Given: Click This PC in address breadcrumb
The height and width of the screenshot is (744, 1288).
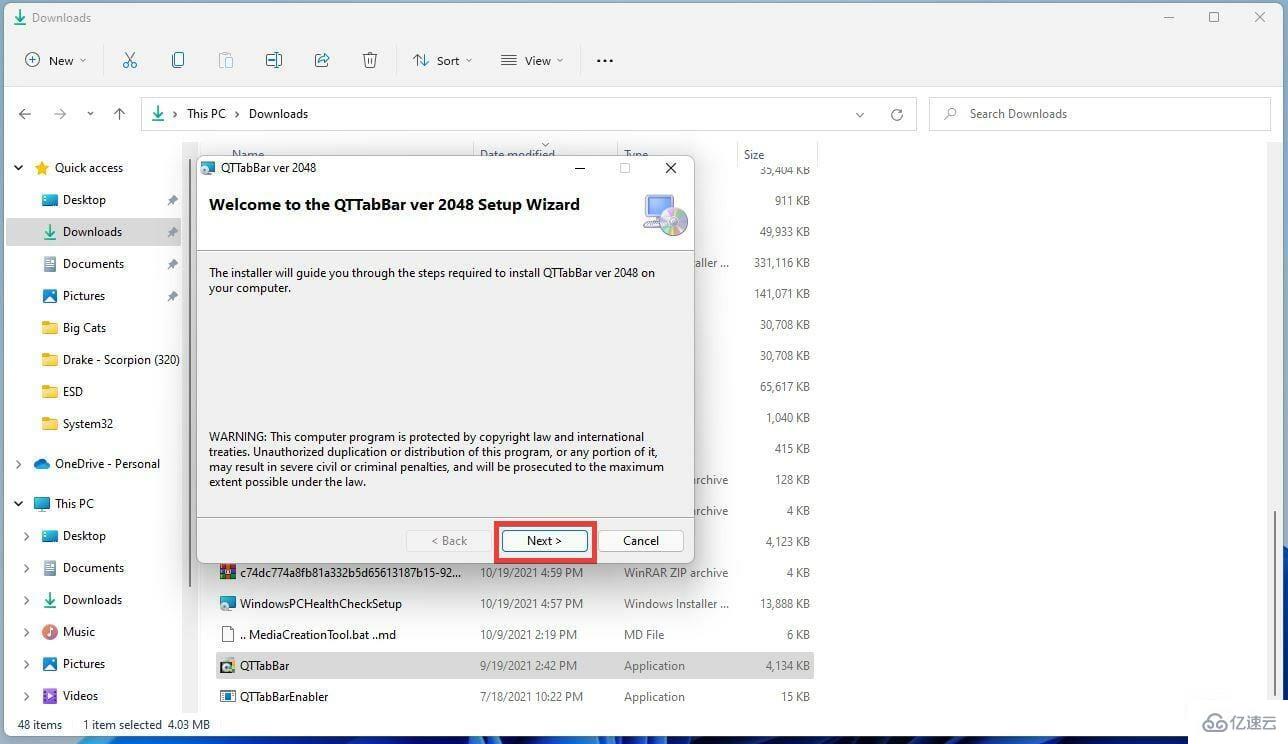Looking at the screenshot, I should tap(206, 114).
